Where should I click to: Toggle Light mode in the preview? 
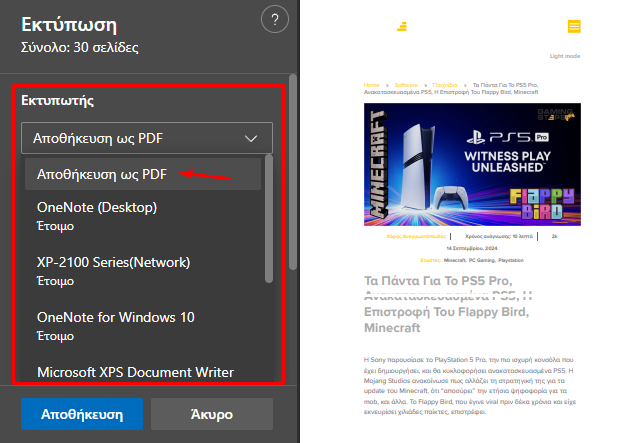[565, 56]
